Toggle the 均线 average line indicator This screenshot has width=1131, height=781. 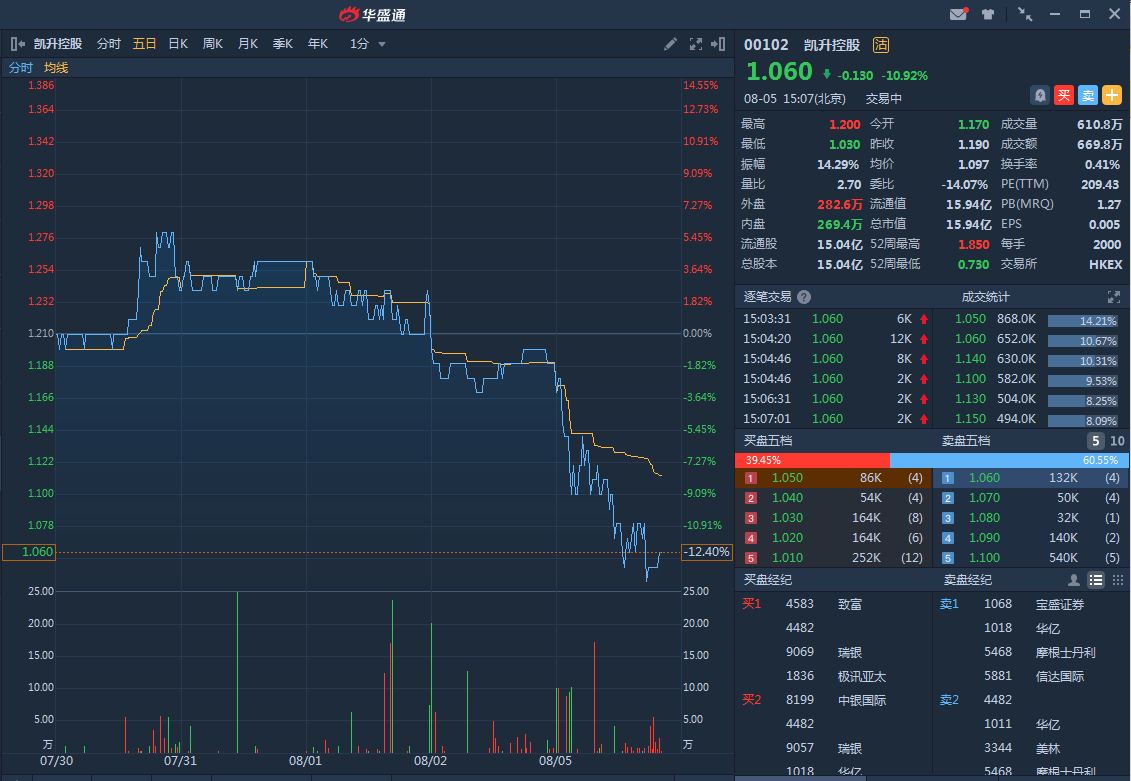[56, 68]
